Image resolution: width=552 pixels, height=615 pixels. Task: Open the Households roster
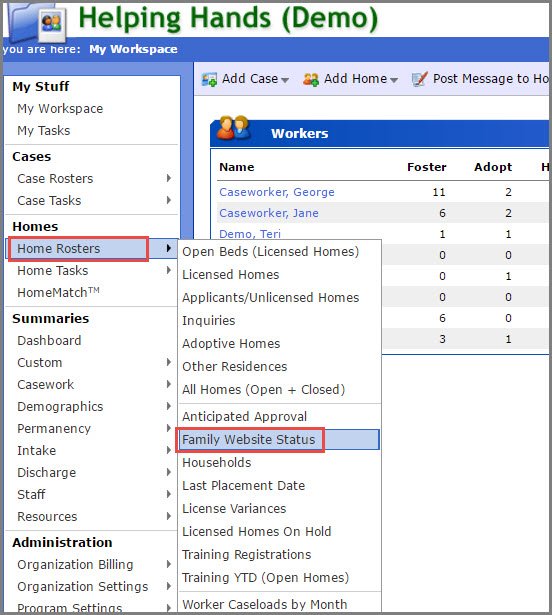pos(217,463)
